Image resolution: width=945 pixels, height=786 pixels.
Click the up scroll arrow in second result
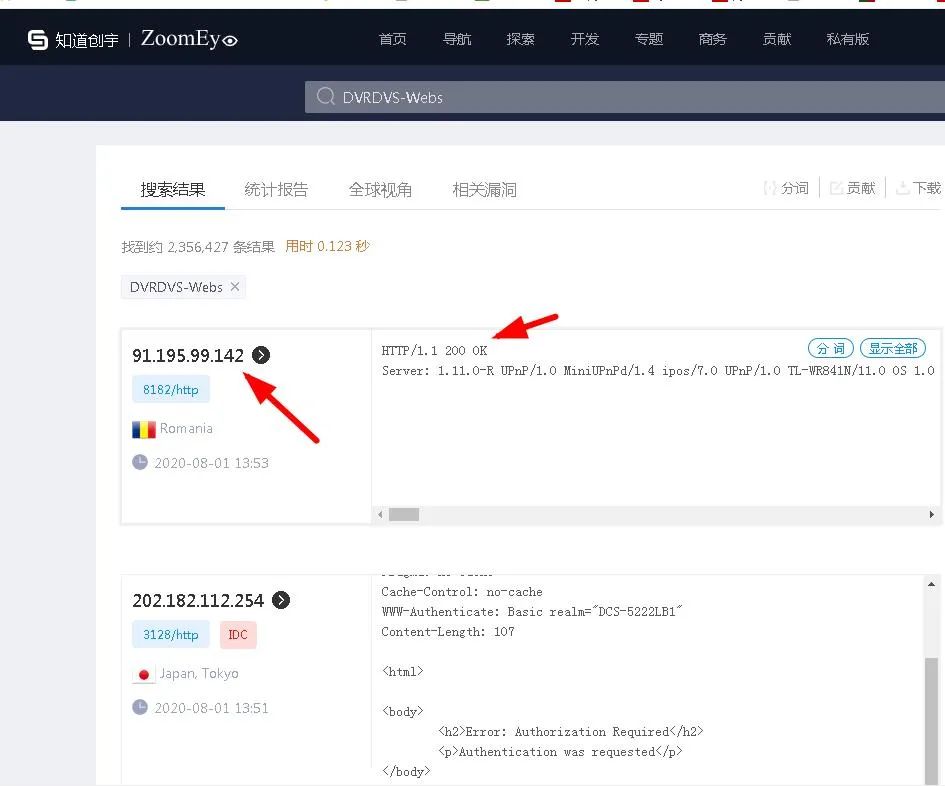pos(932,584)
